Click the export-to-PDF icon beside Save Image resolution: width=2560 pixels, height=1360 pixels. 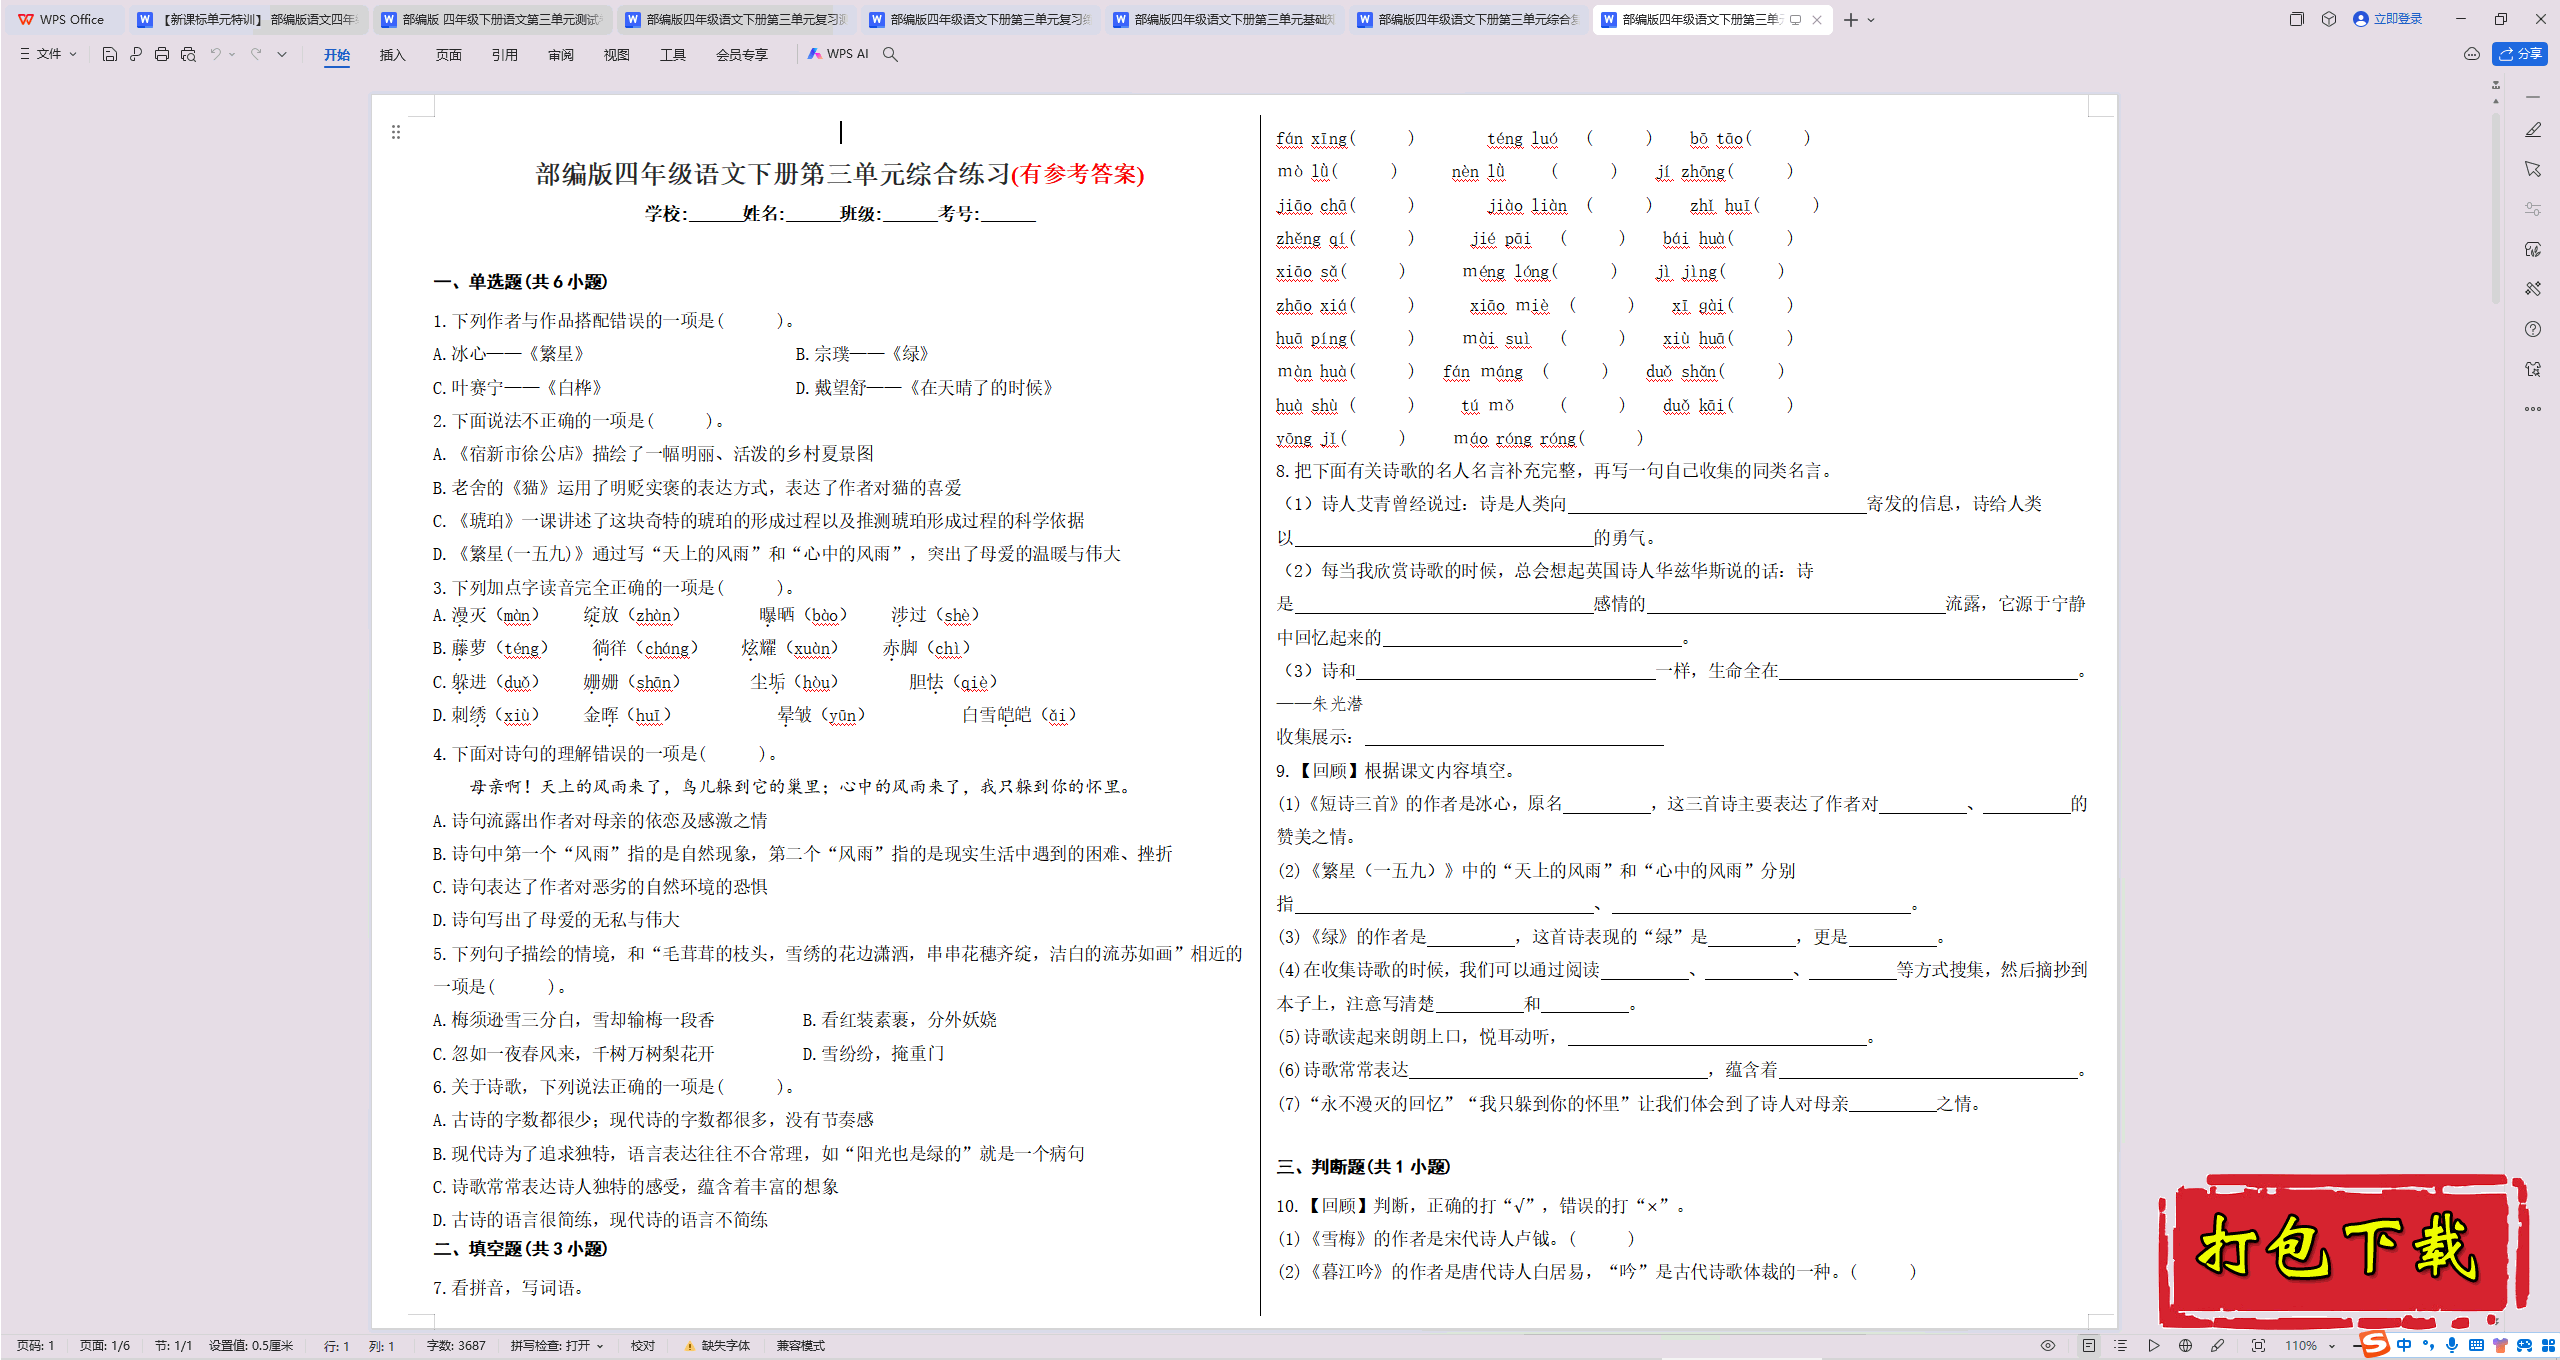(136, 54)
